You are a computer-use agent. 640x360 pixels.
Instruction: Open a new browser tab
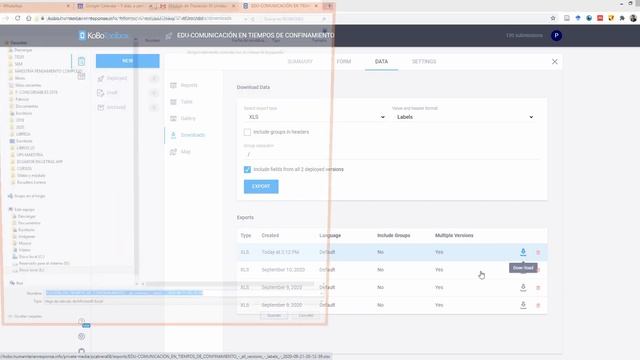(x=329, y=6)
